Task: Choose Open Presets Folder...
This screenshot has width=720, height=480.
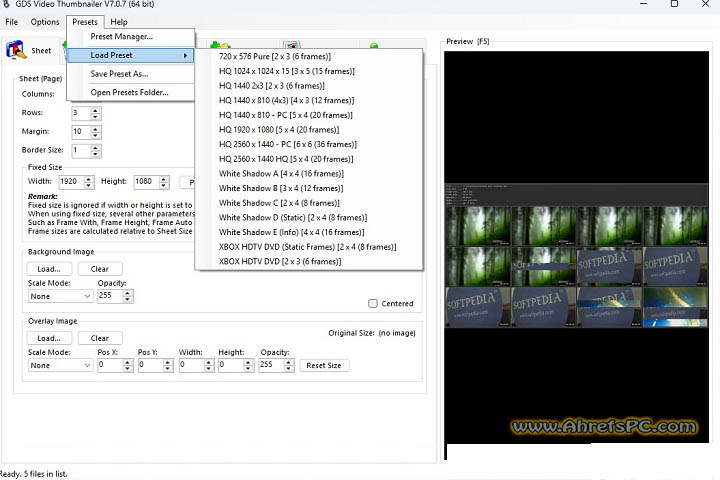Action: click(x=131, y=92)
